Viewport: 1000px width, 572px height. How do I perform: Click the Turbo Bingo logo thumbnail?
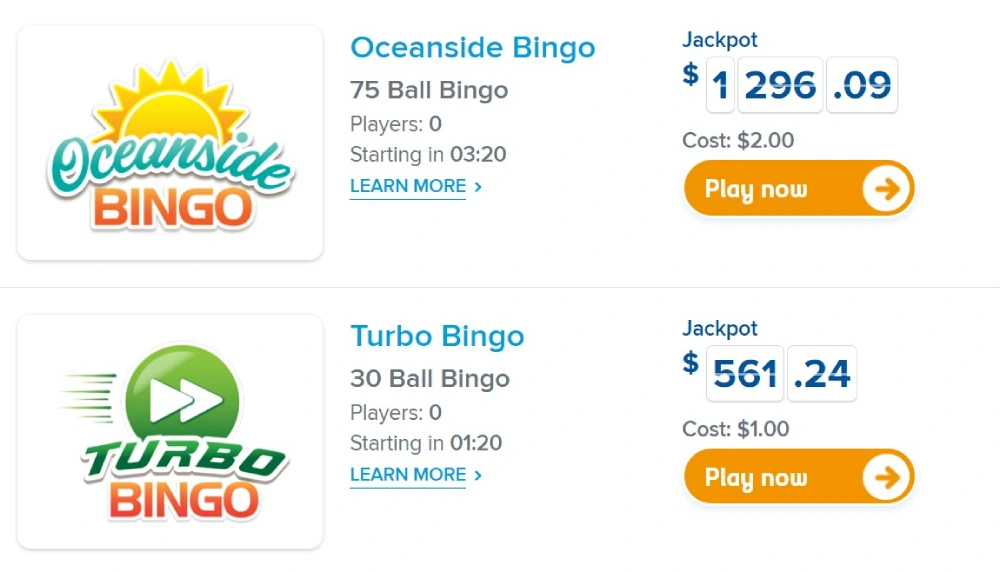pos(170,432)
